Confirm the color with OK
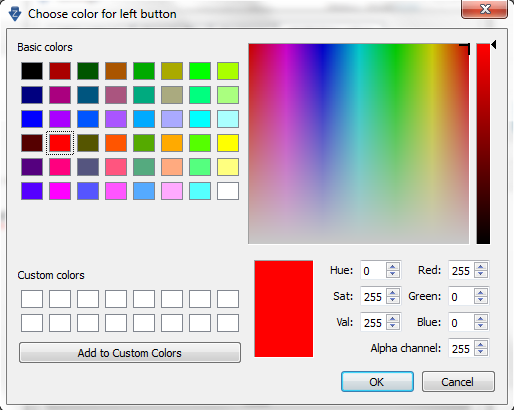The height and width of the screenshot is (410, 514). (x=377, y=382)
